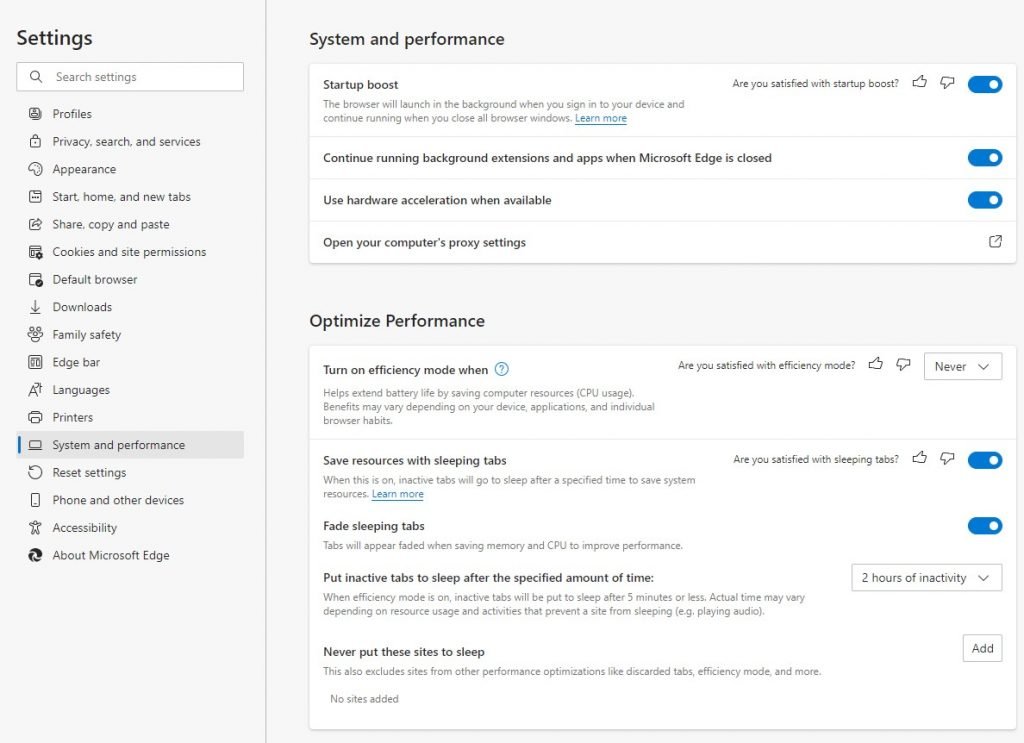This screenshot has height=743, width=1024.
Task: Open the 2 hours of inactivity dropdown
Action: (926, 578)
